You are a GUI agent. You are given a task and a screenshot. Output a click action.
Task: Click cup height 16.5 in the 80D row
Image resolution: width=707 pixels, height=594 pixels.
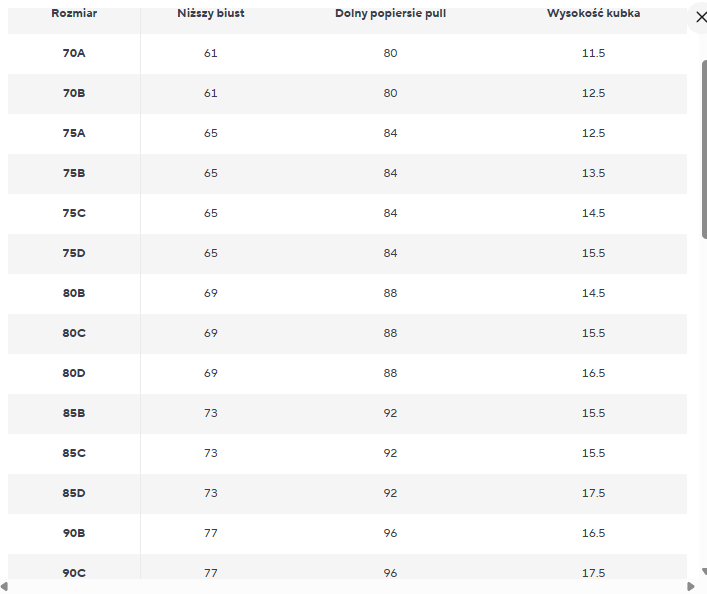(593, 373)
